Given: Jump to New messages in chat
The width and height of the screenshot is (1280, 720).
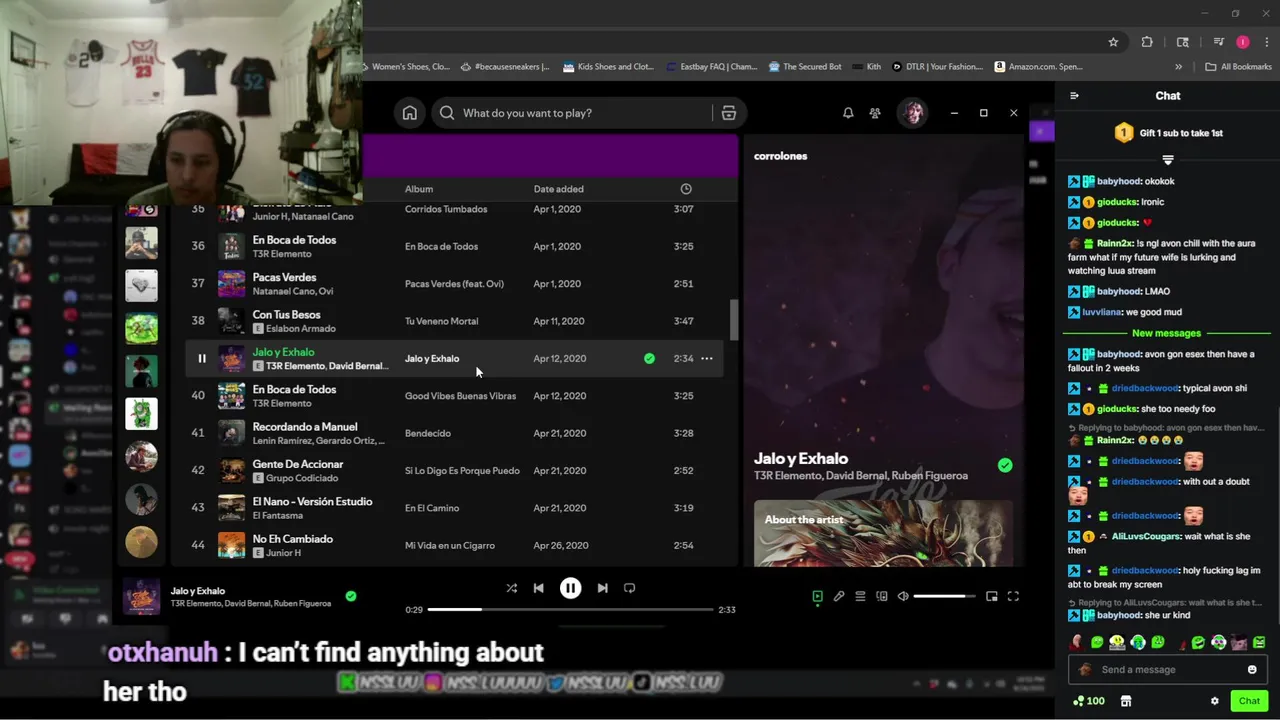Looking at the screenshot, I should pyautogui.click(x=1166, y=333).
